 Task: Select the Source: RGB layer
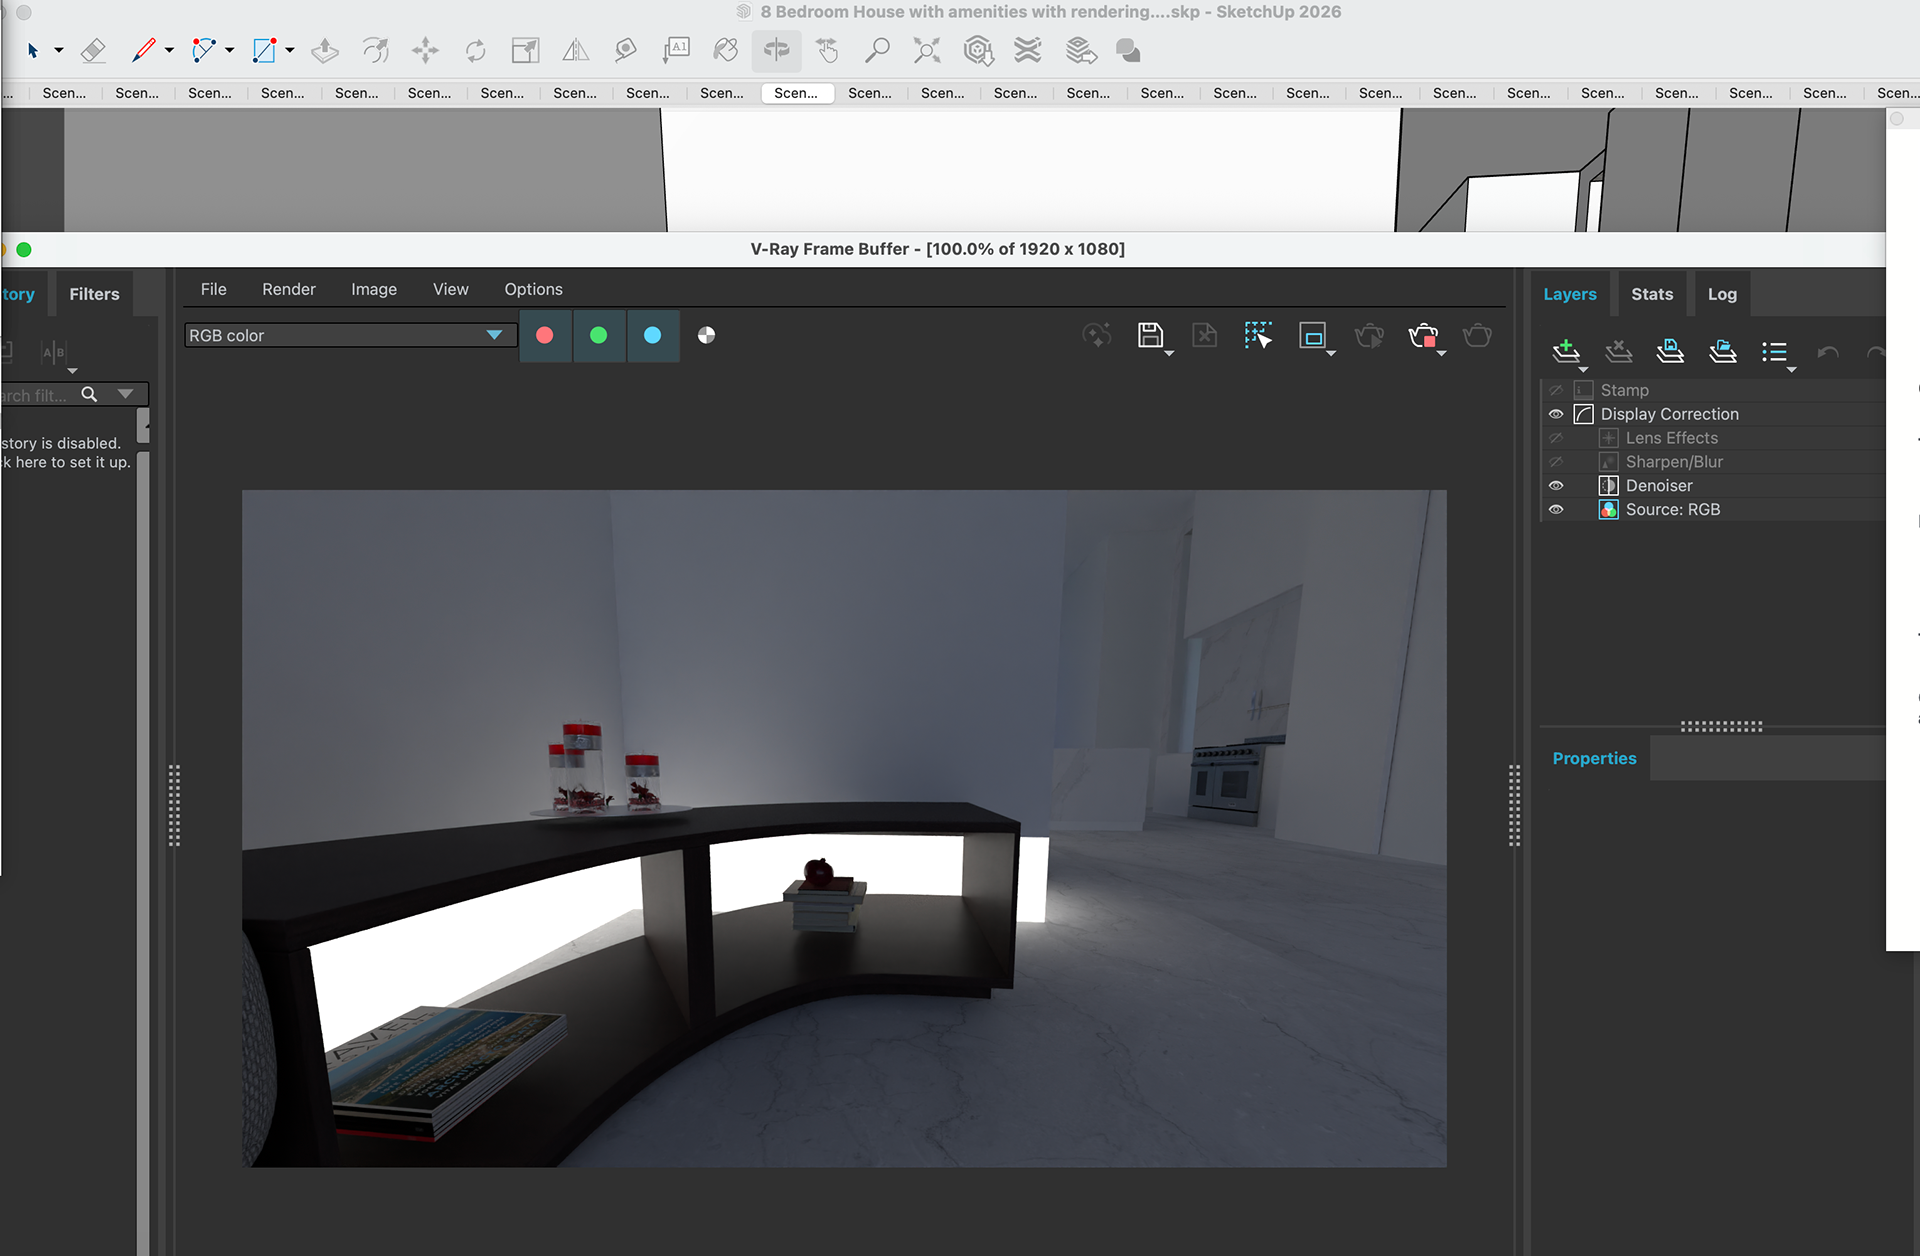point(1672,510)
